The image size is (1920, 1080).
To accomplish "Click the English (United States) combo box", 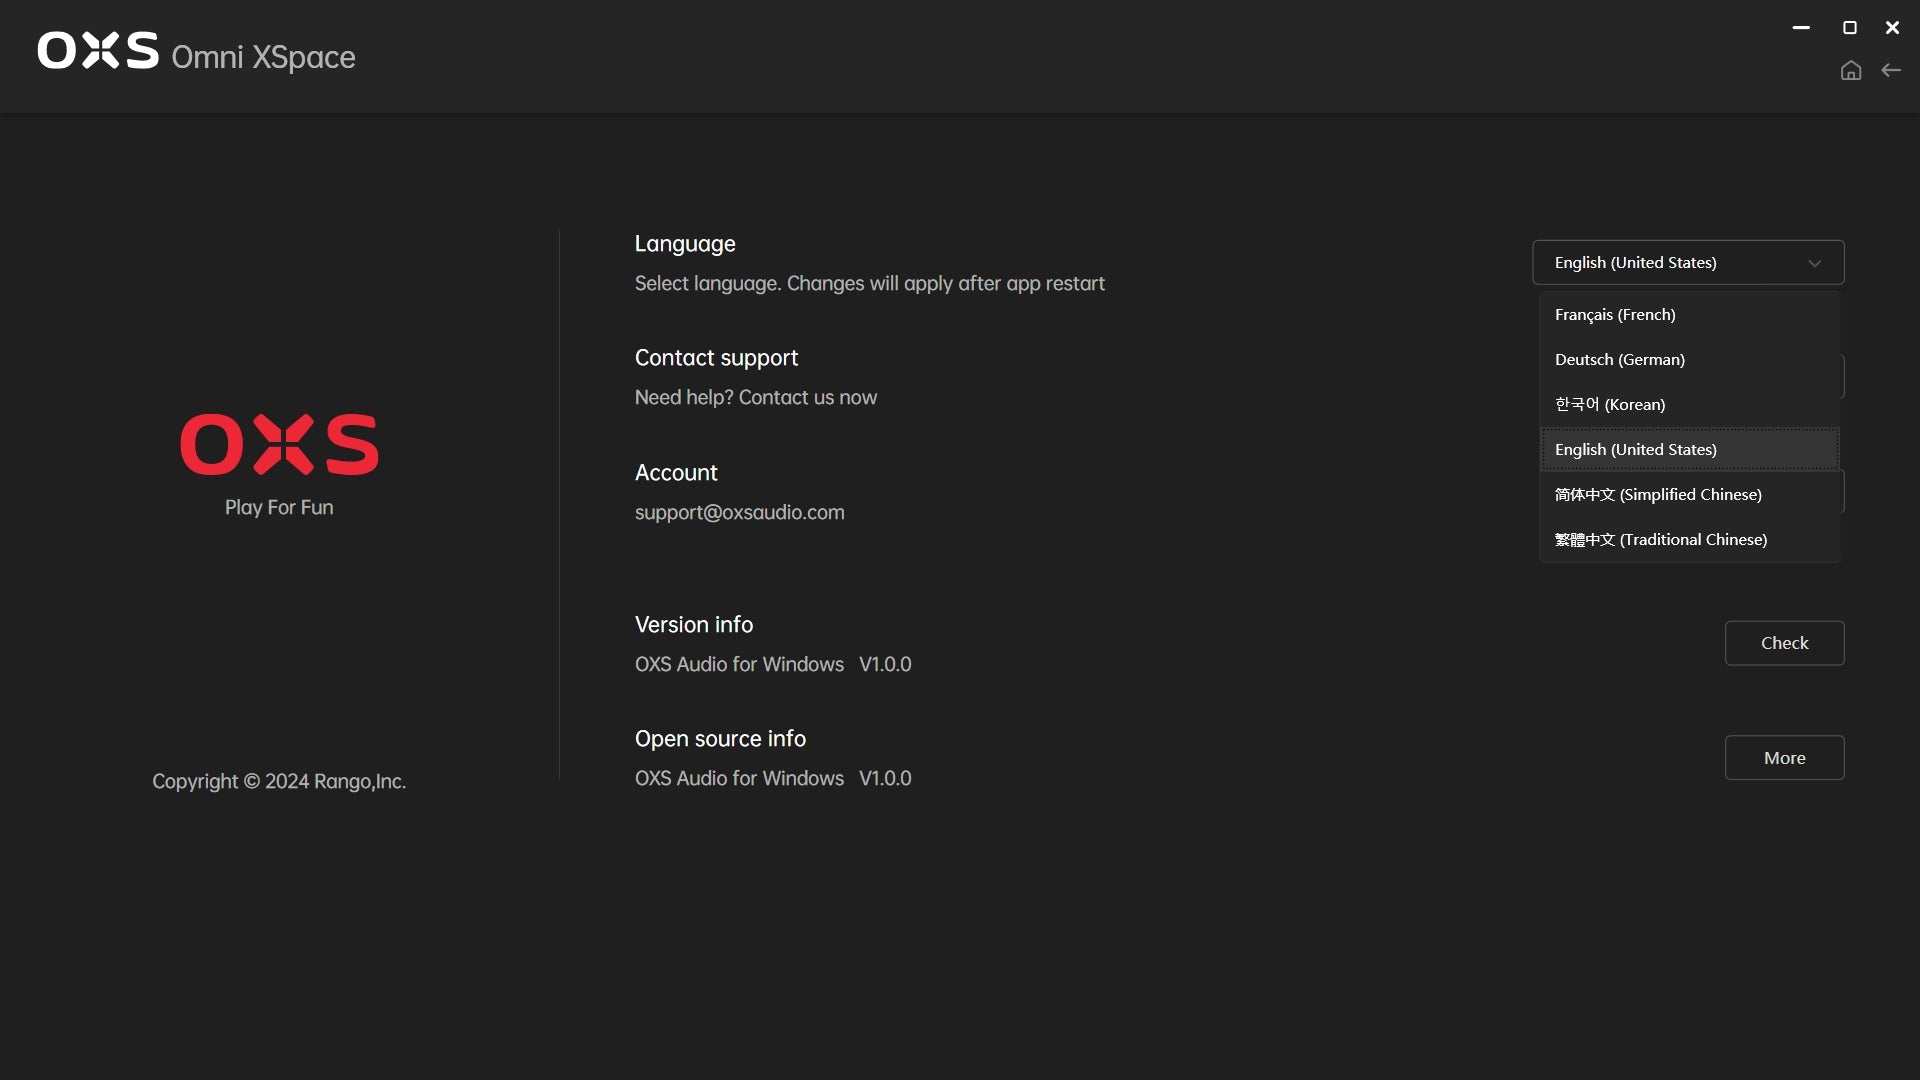I will pyautogui.click(x=1660, y=263).
